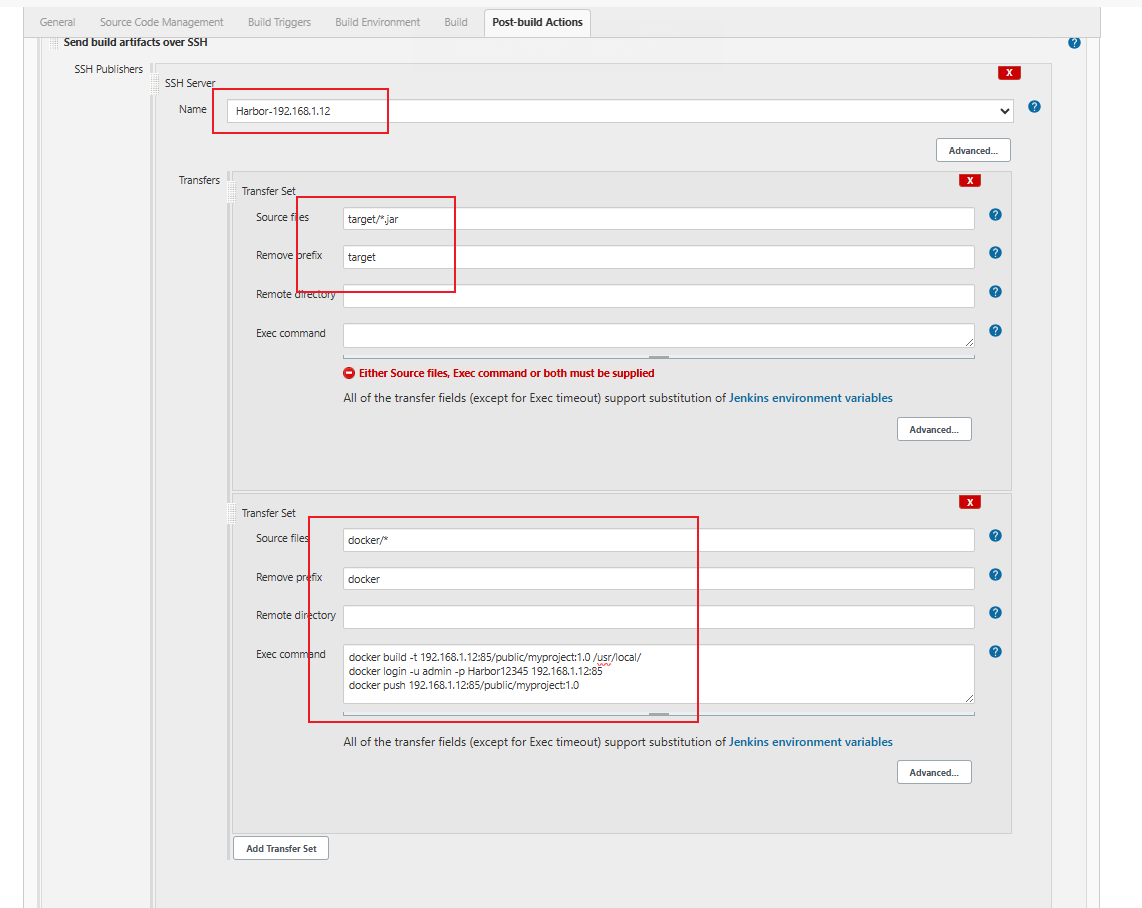Click Exec command box with docker build commands
The height and width of the screenshot is (908, 1142).
tap(658, 674)
